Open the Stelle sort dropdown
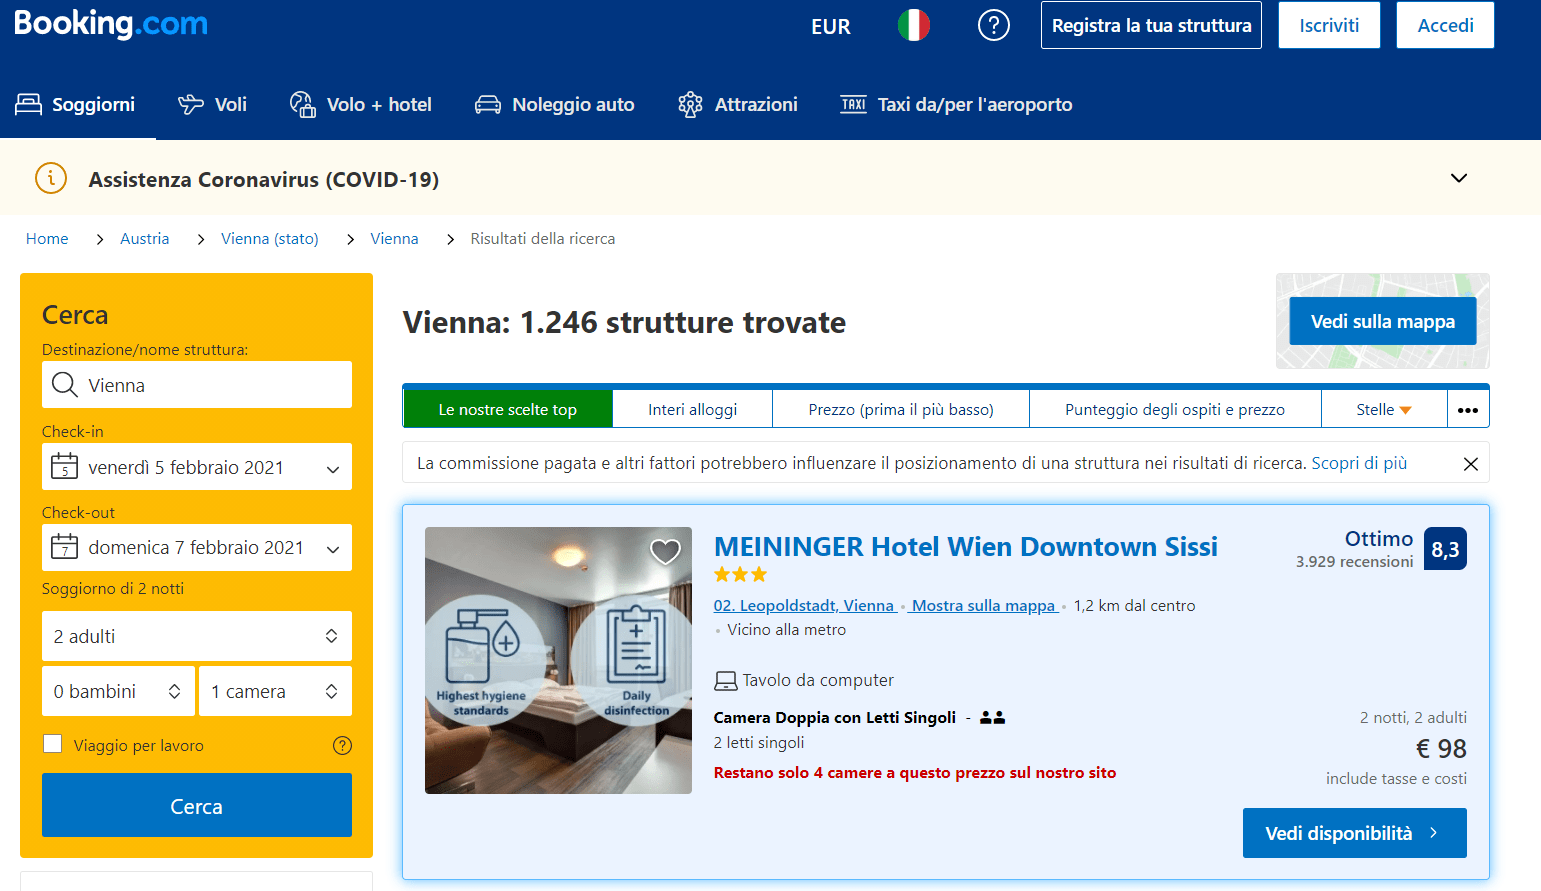Image resolution: width=1541 pixels, height=891 pixels. click(x=1384, y=409)
